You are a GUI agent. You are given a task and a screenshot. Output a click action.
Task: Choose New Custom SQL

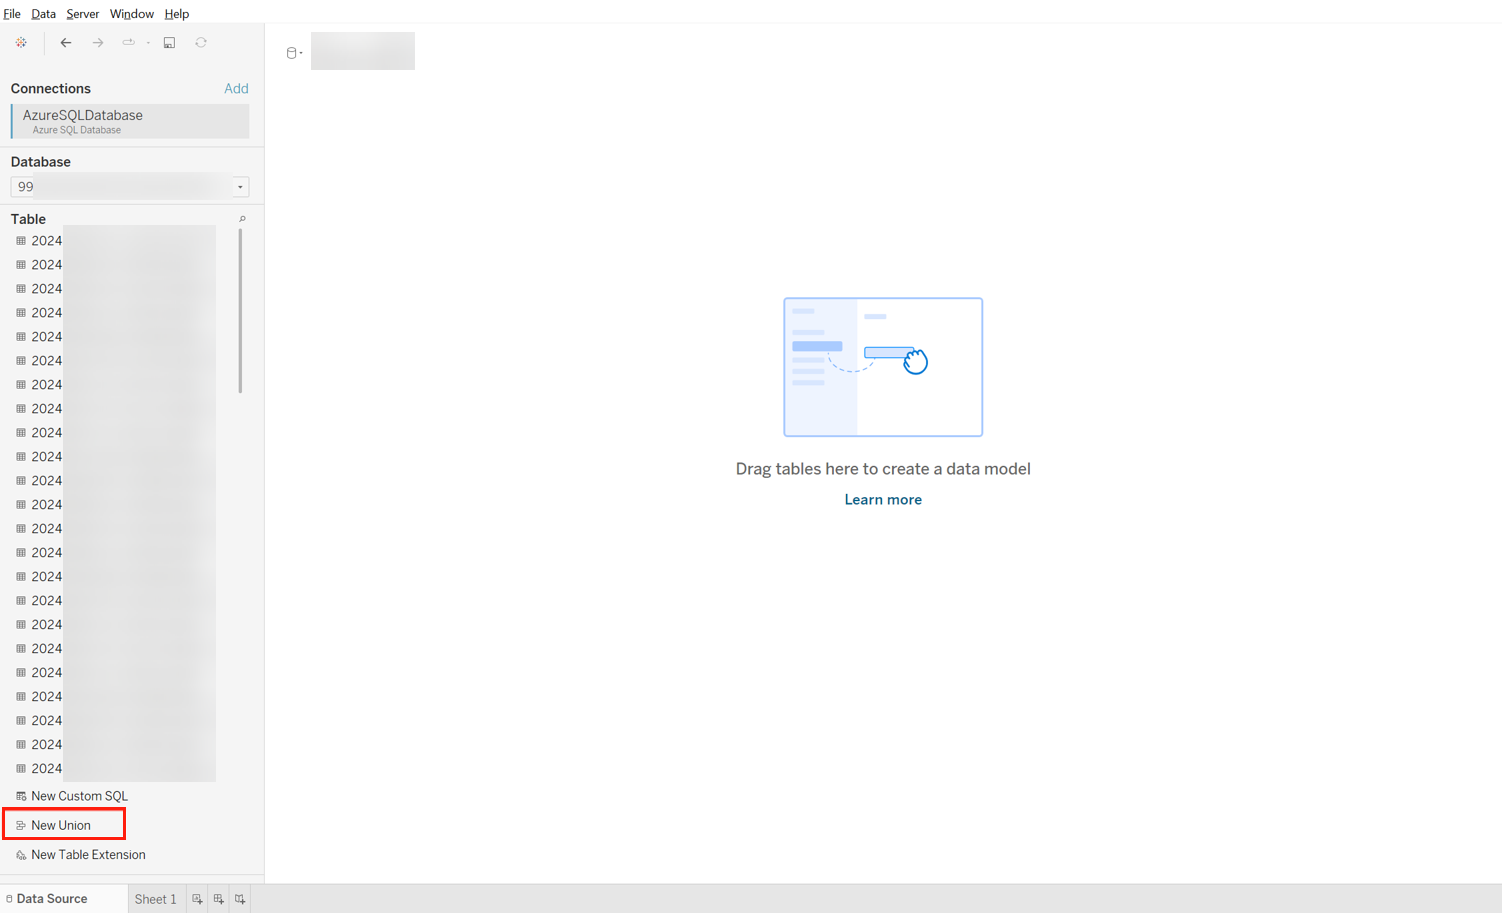(x=79, y=796)
